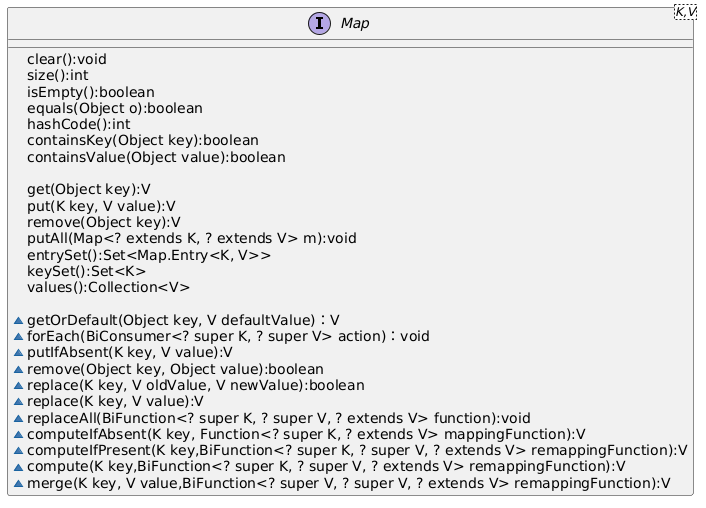The height and width of the screenshot is (508, 706).
Task: Click the get(Object key):V method
Action: (89, 190)
